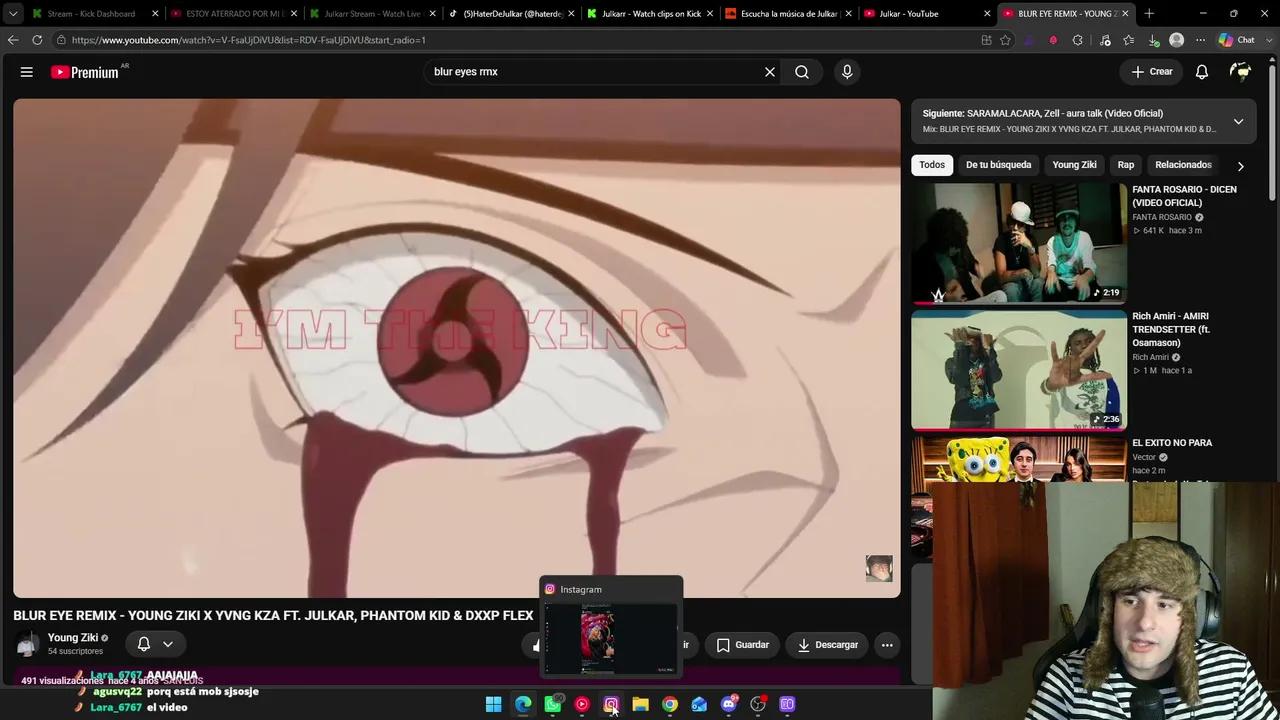Open a new browser tab
Screen dimensions: 1280x720
1149,14
